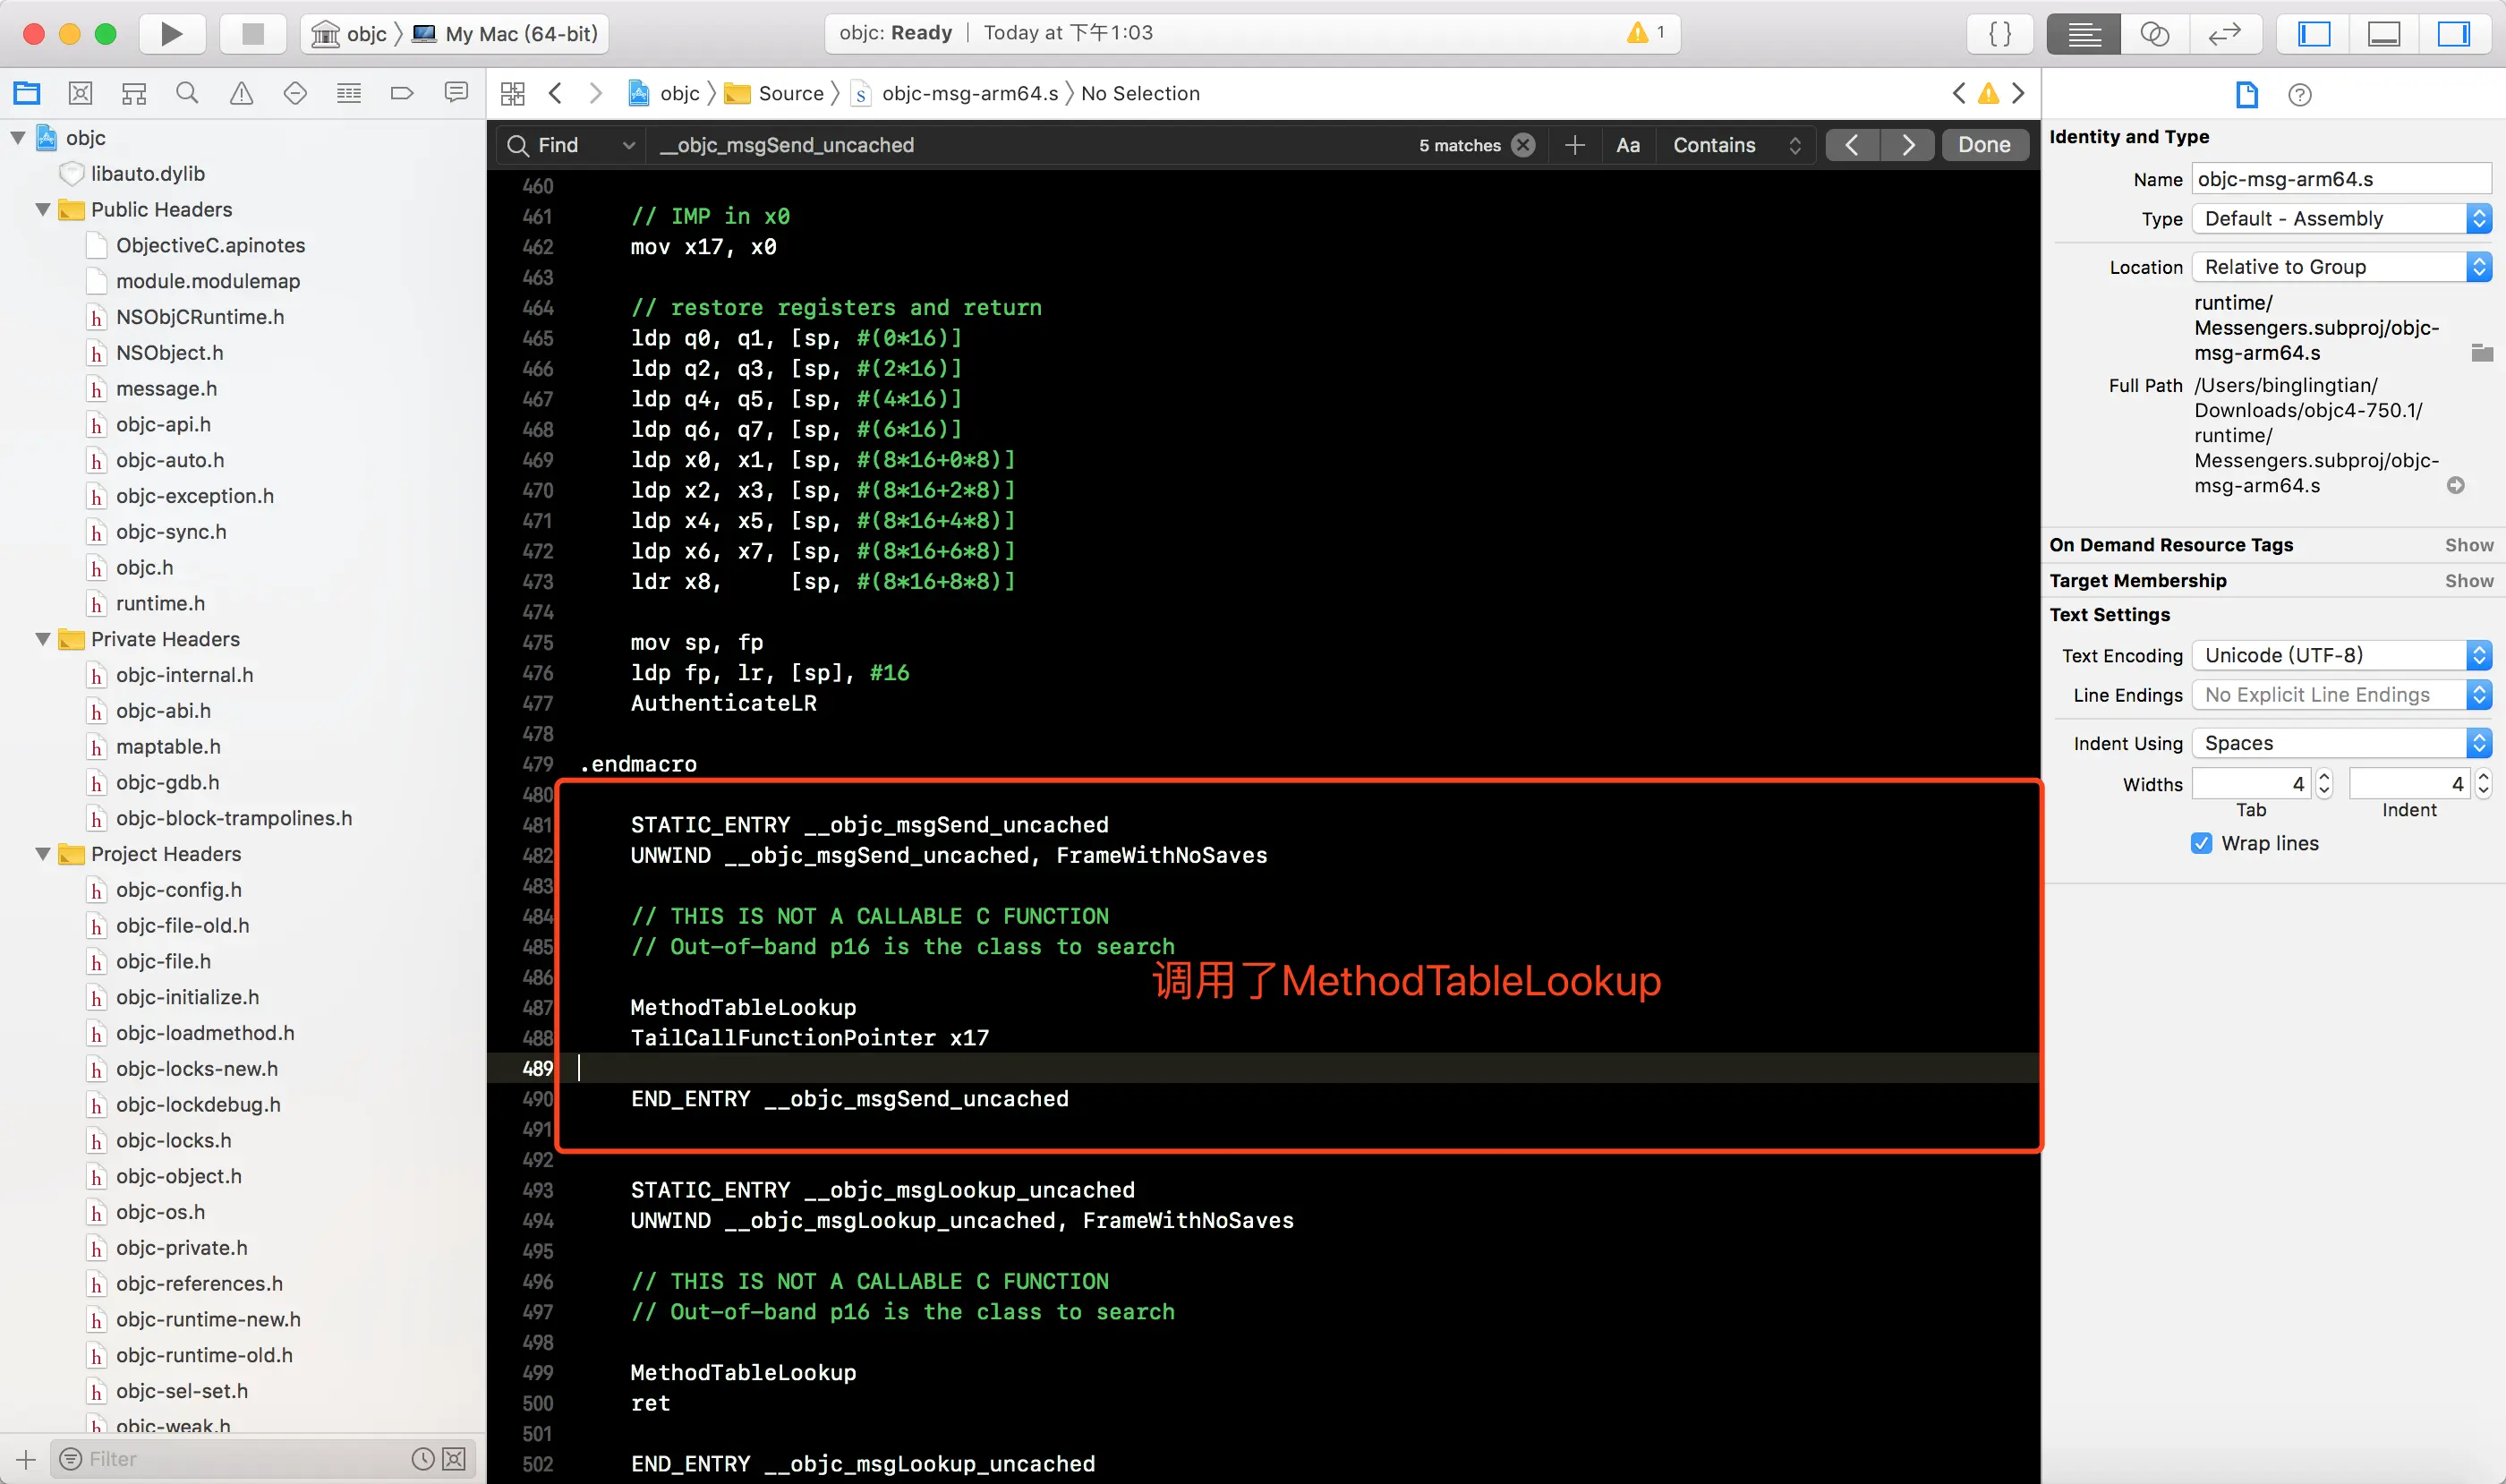Open the Text Encoding dropdown

(x=2340, y=655)
